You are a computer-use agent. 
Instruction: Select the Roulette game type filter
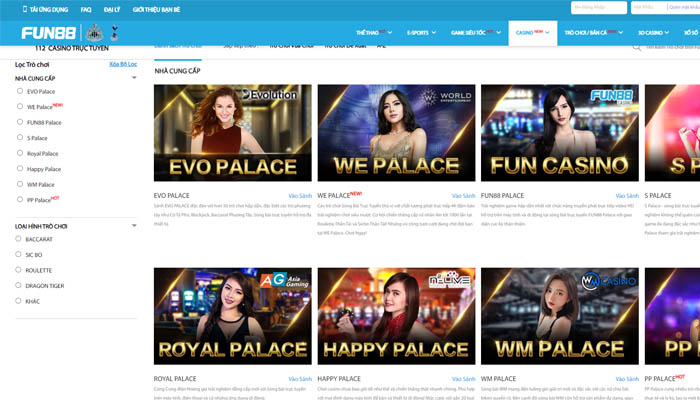coord(18,270)
